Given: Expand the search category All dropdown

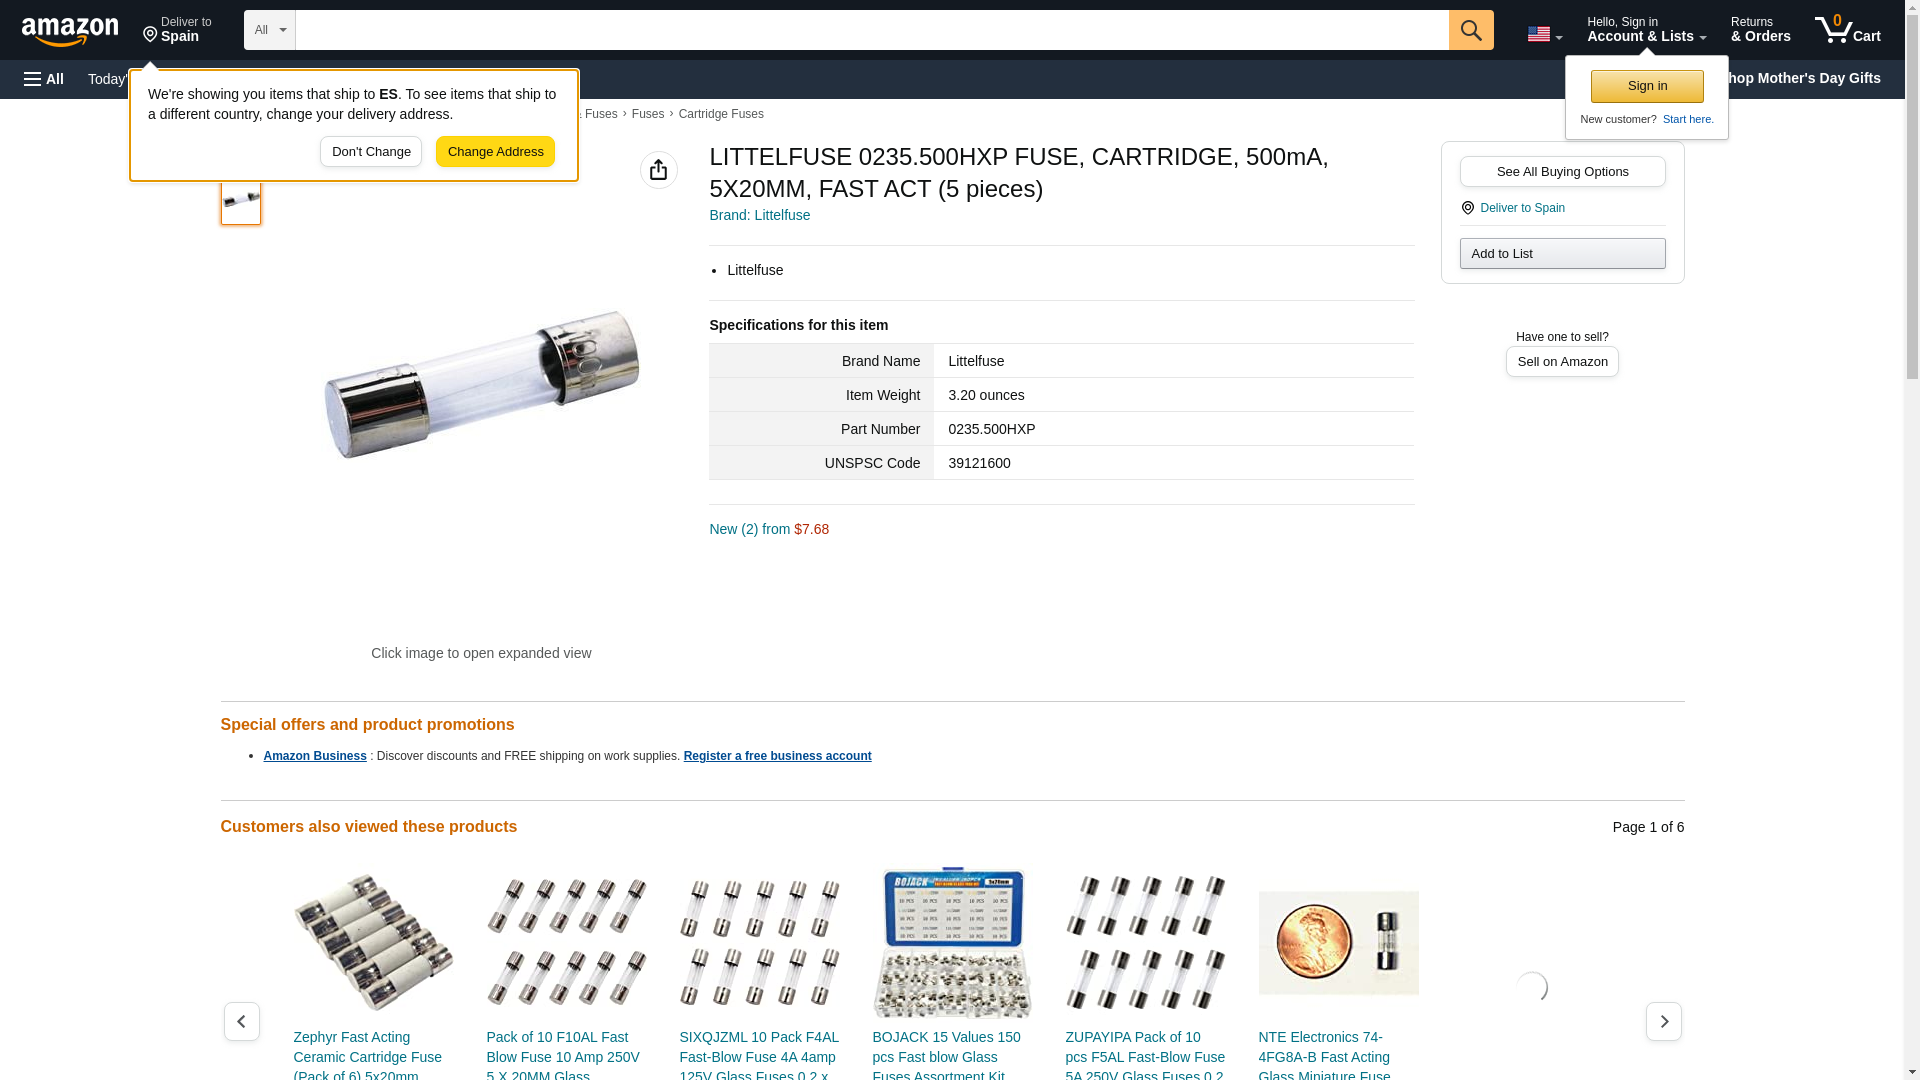Looking at the screenshot, I should tap(270, 30).
